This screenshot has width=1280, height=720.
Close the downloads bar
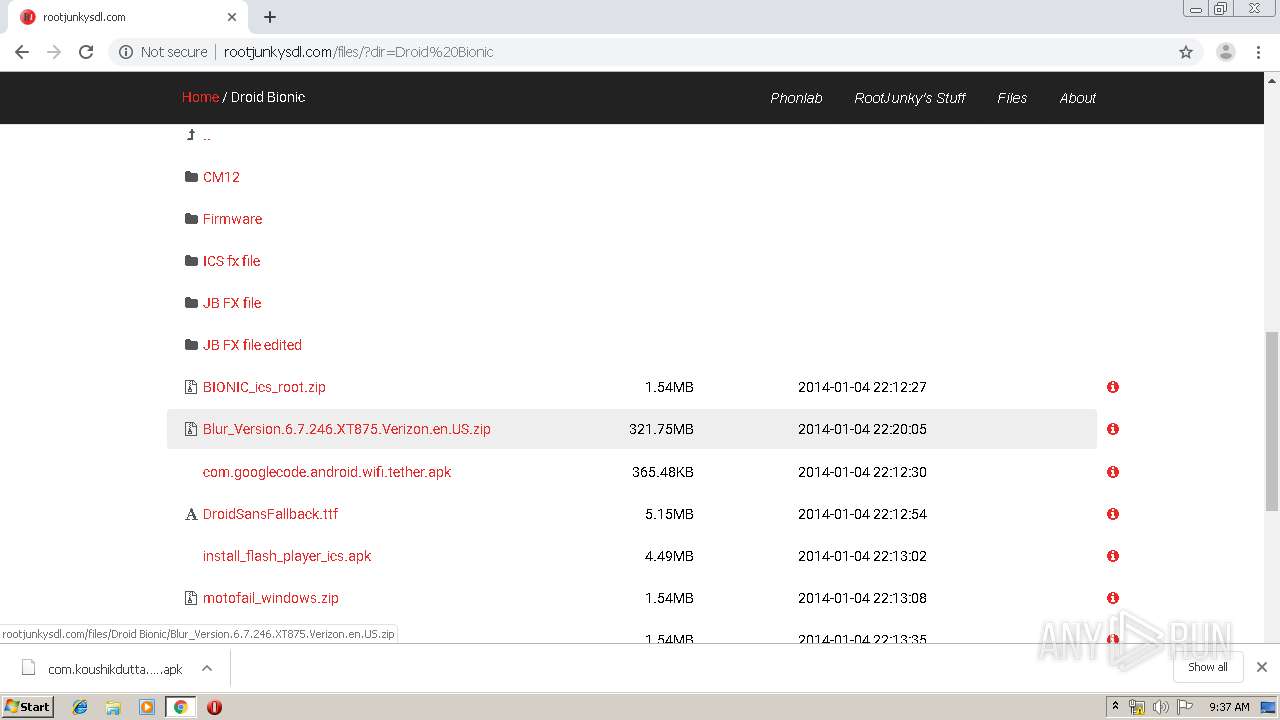(x=1262, y=667)
